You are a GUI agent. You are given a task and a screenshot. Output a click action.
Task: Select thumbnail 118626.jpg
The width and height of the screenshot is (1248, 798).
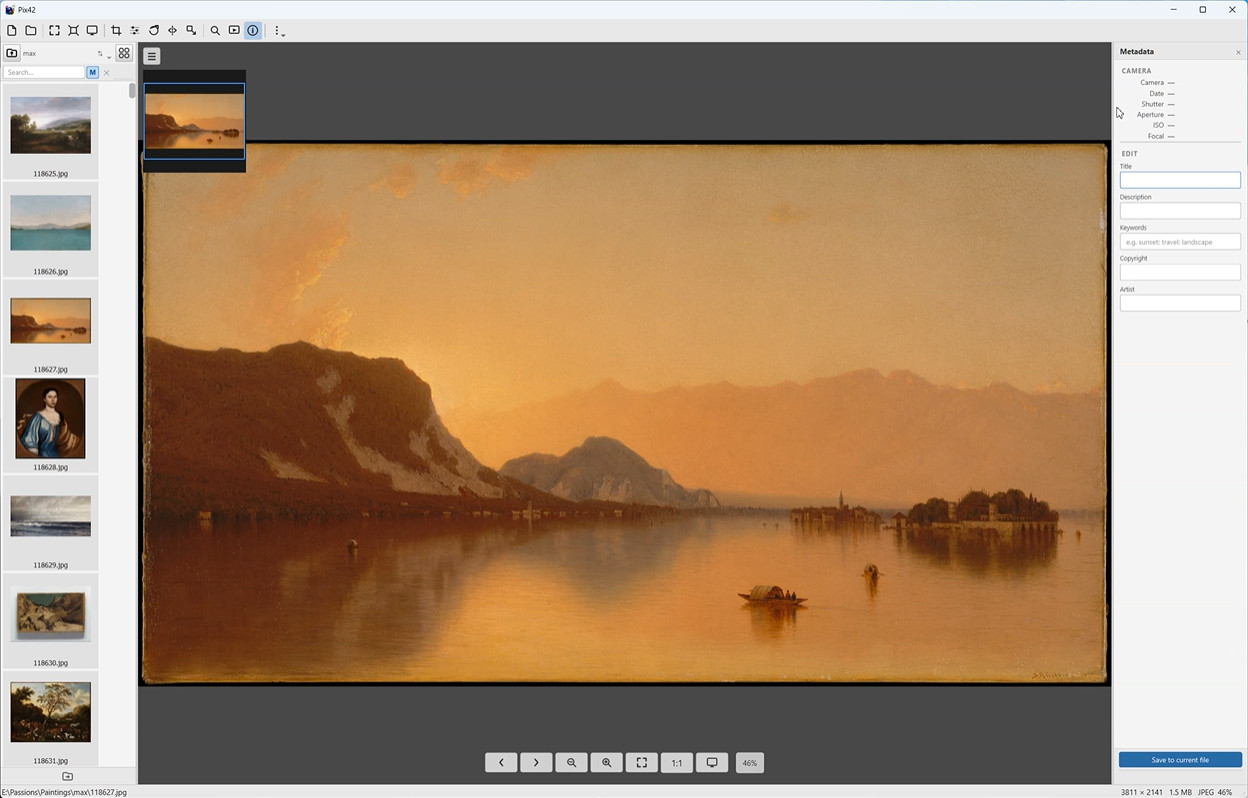[50, 223]
